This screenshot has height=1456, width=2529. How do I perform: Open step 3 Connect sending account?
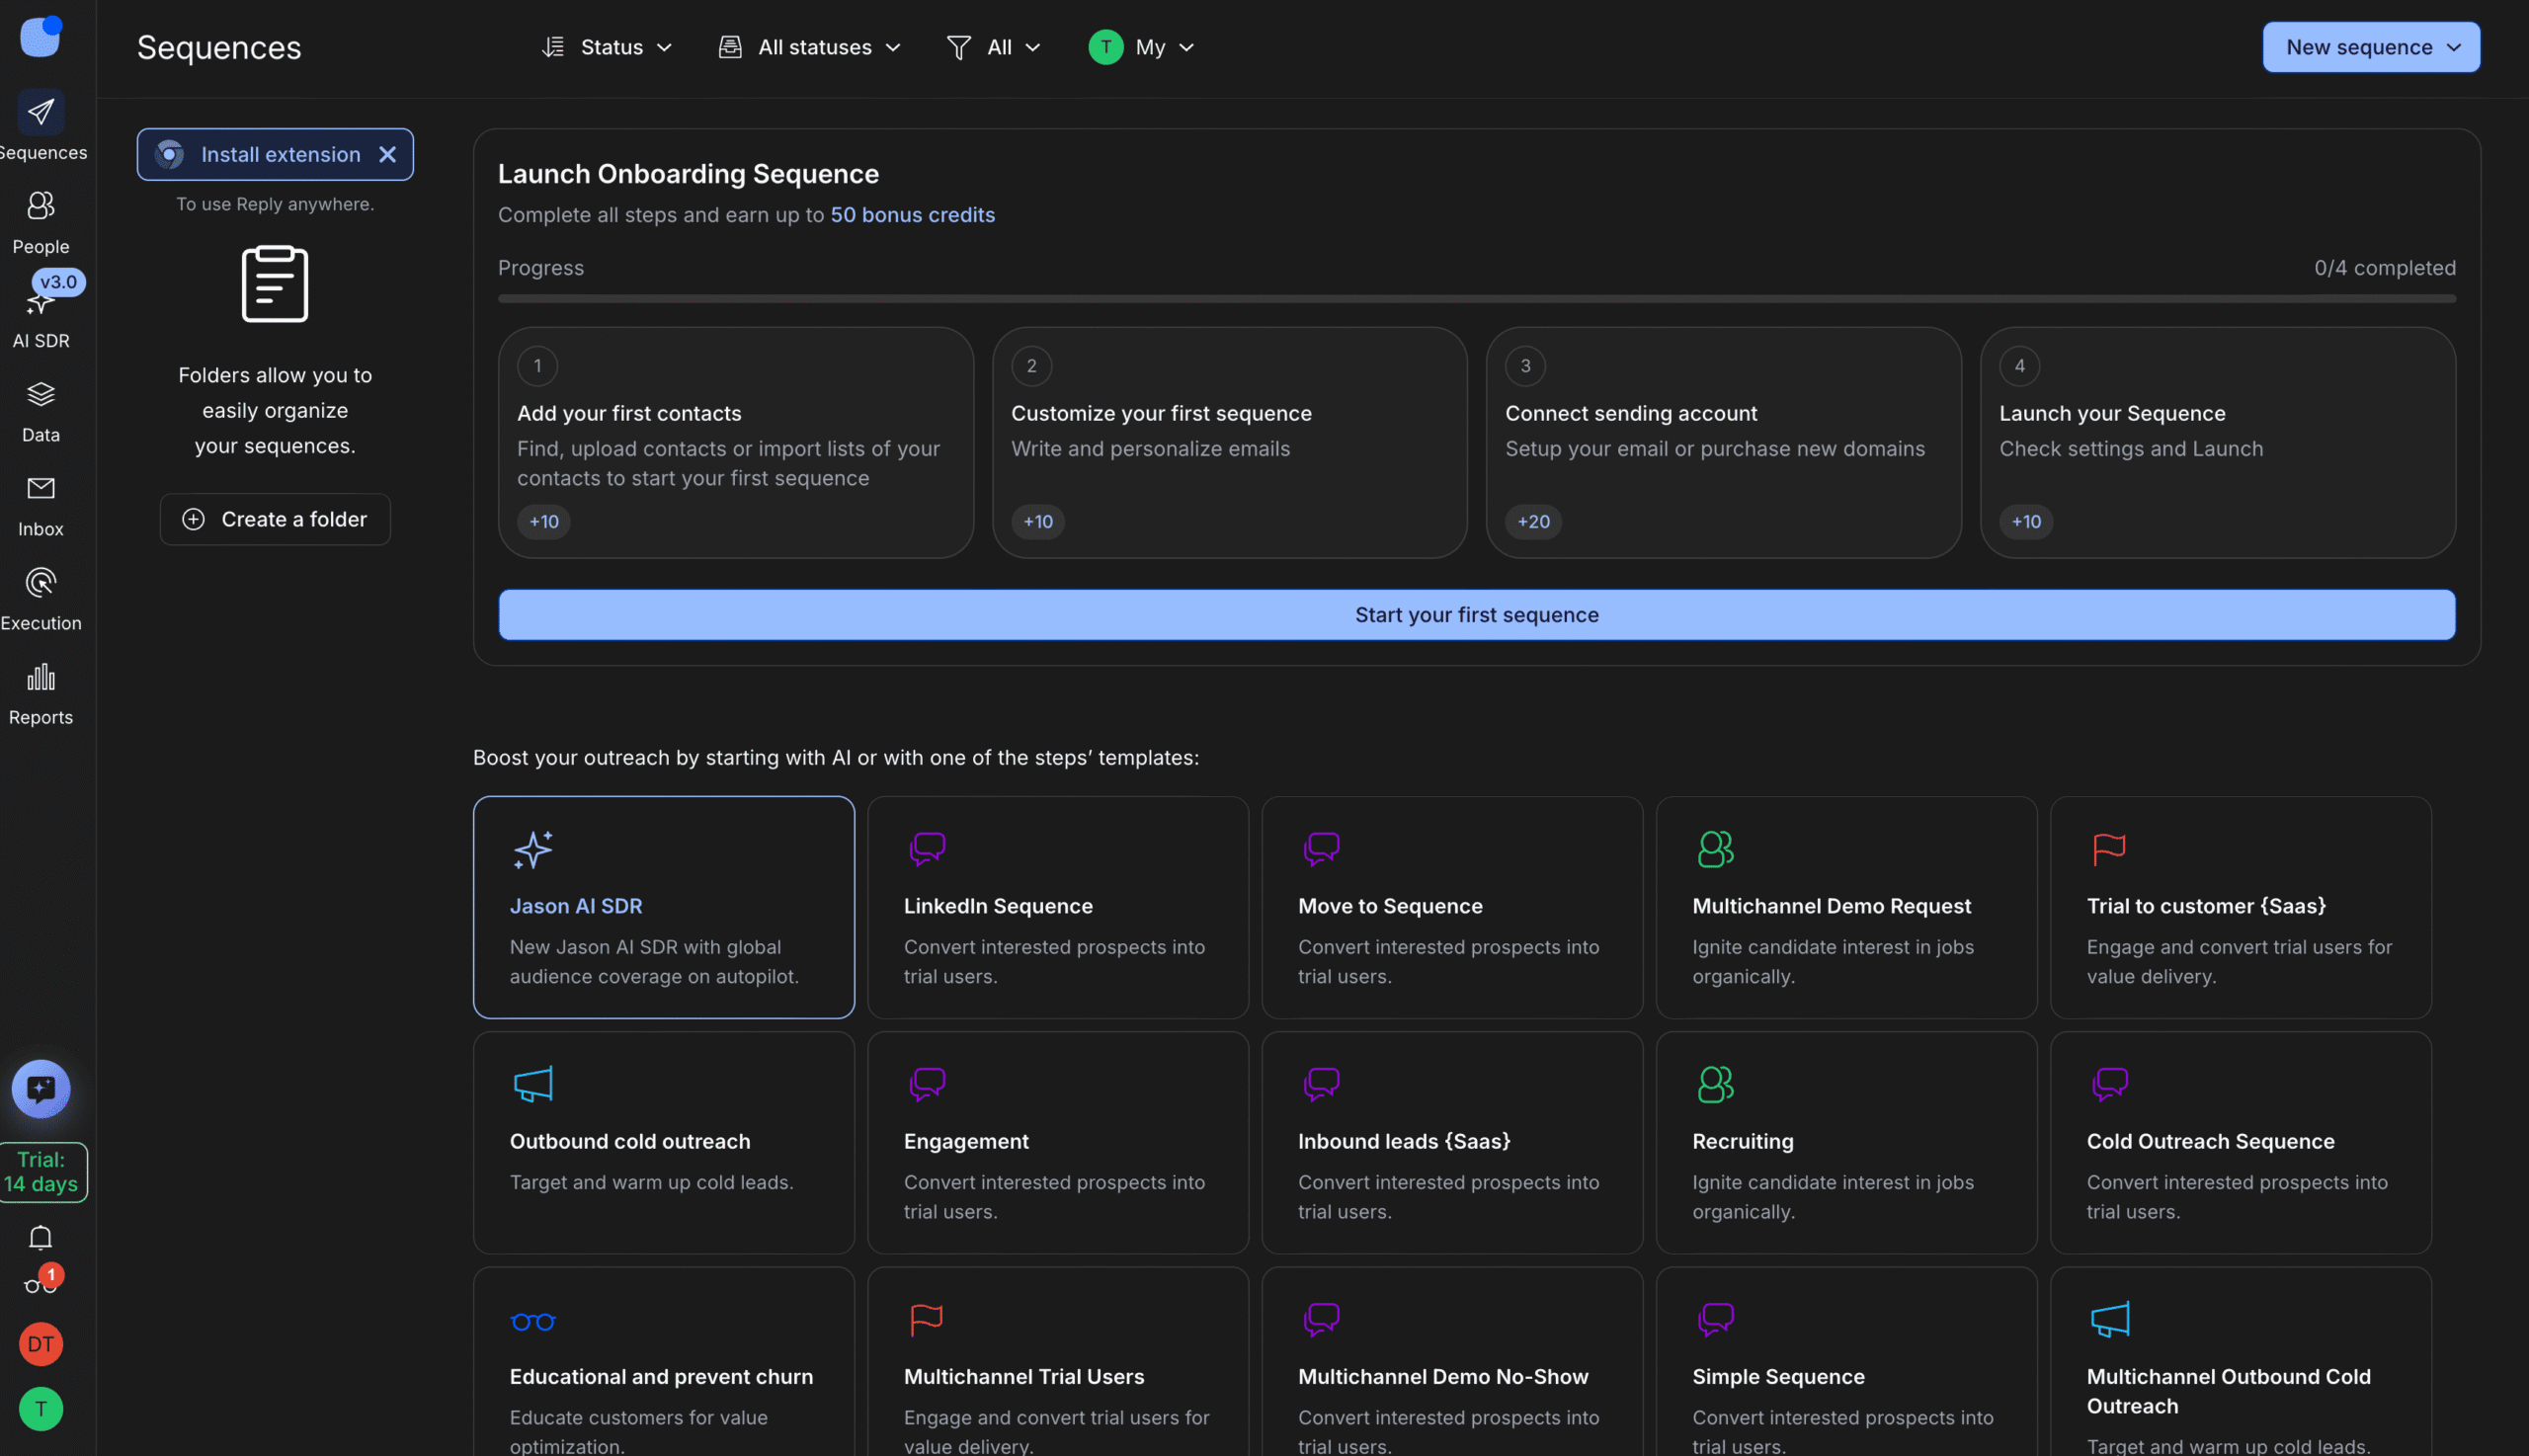(1724, 443)
